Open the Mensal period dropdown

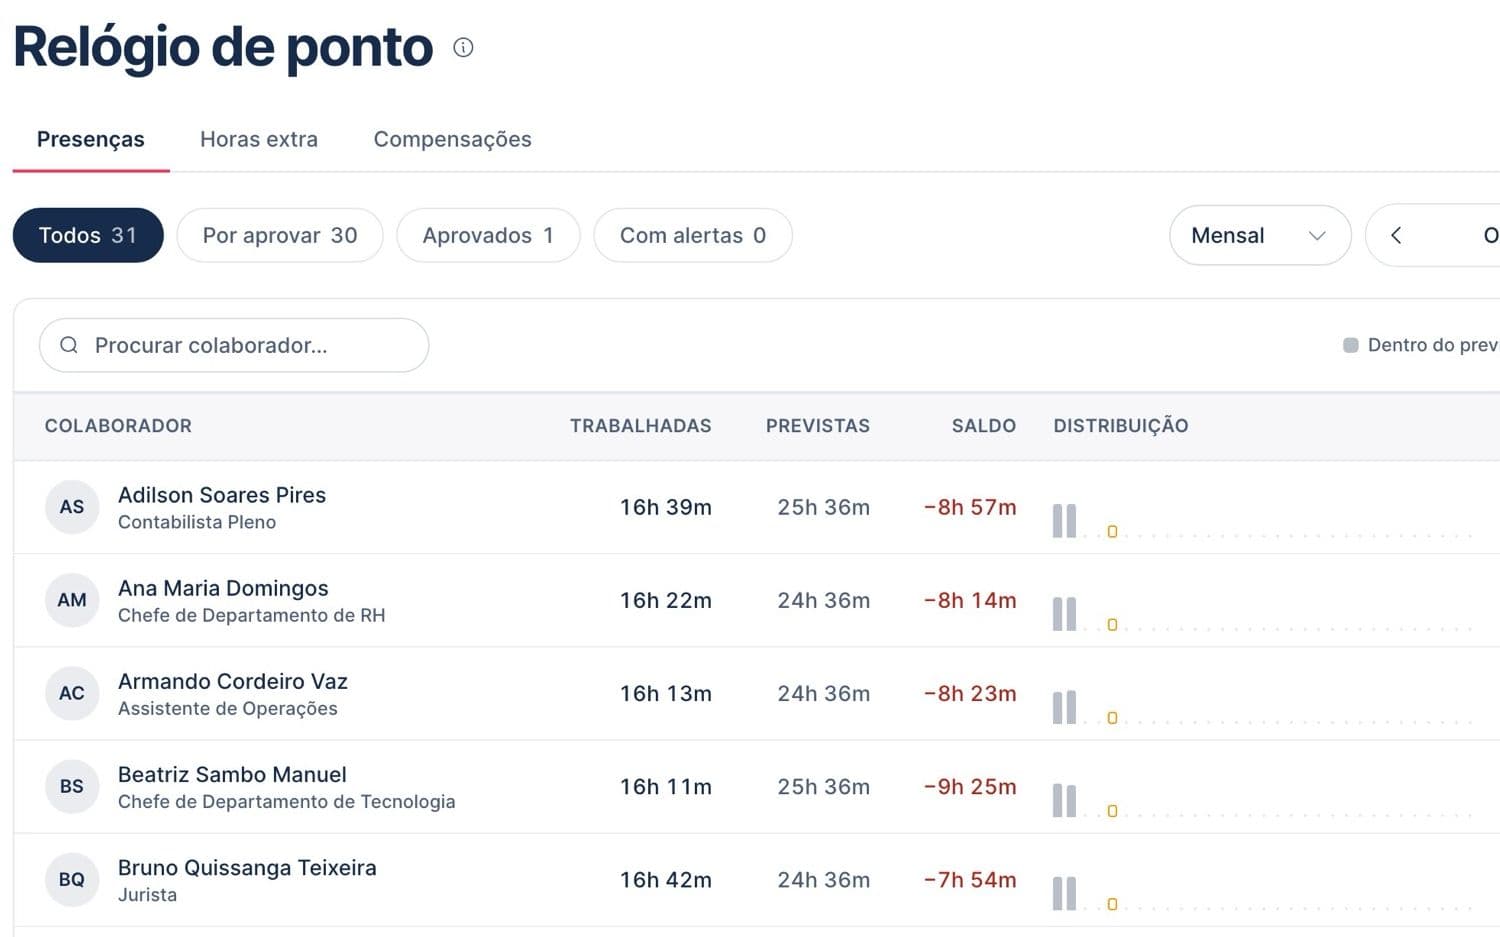(1260, 235)
